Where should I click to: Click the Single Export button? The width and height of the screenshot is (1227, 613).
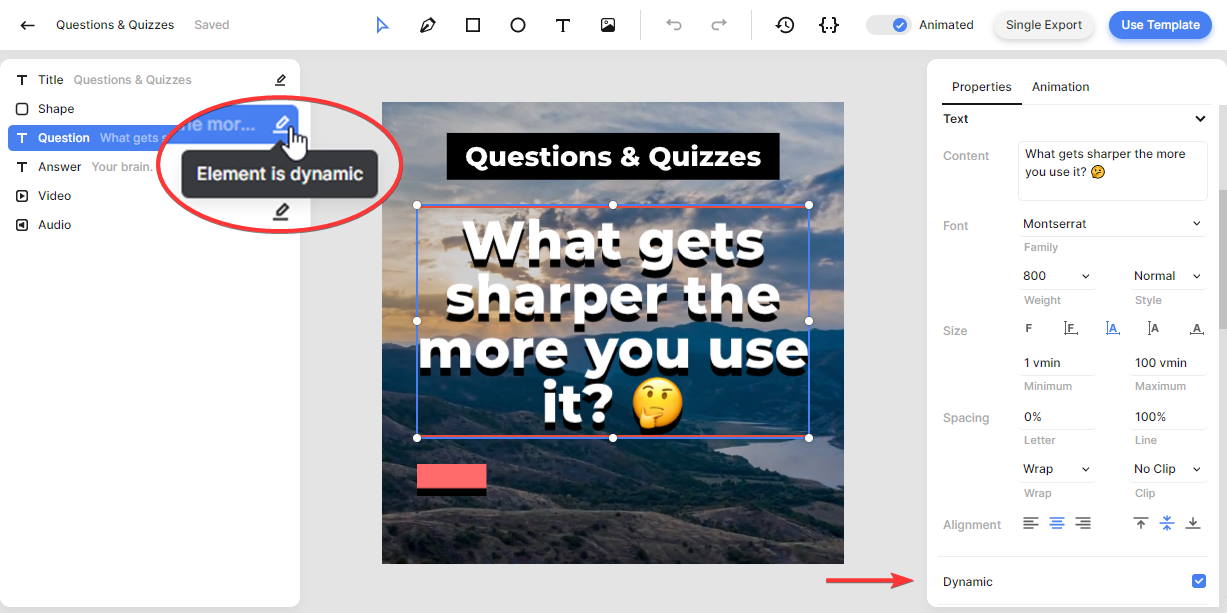click(x=1043, y=25)
